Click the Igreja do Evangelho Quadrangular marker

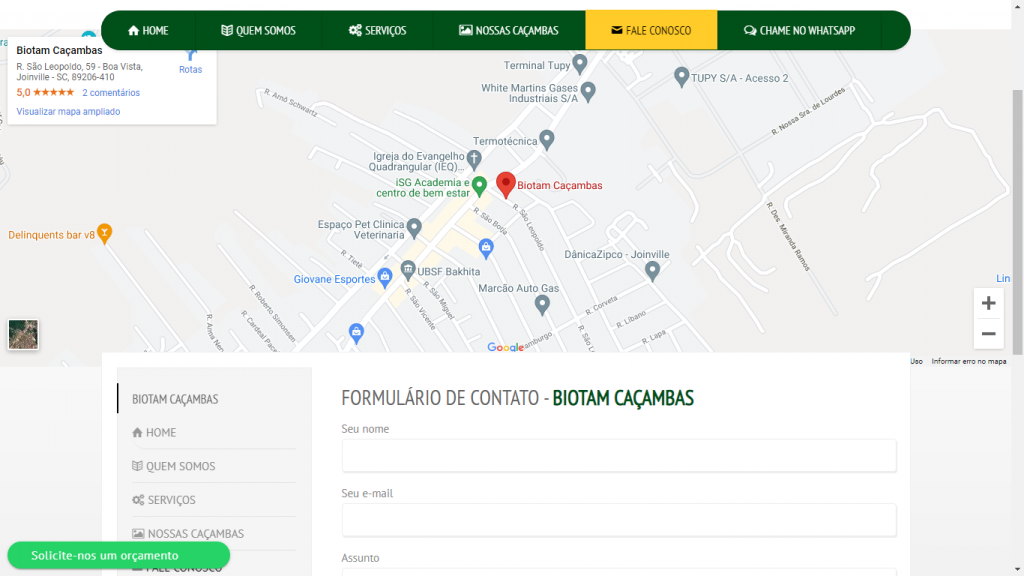(x=474, y=159)
